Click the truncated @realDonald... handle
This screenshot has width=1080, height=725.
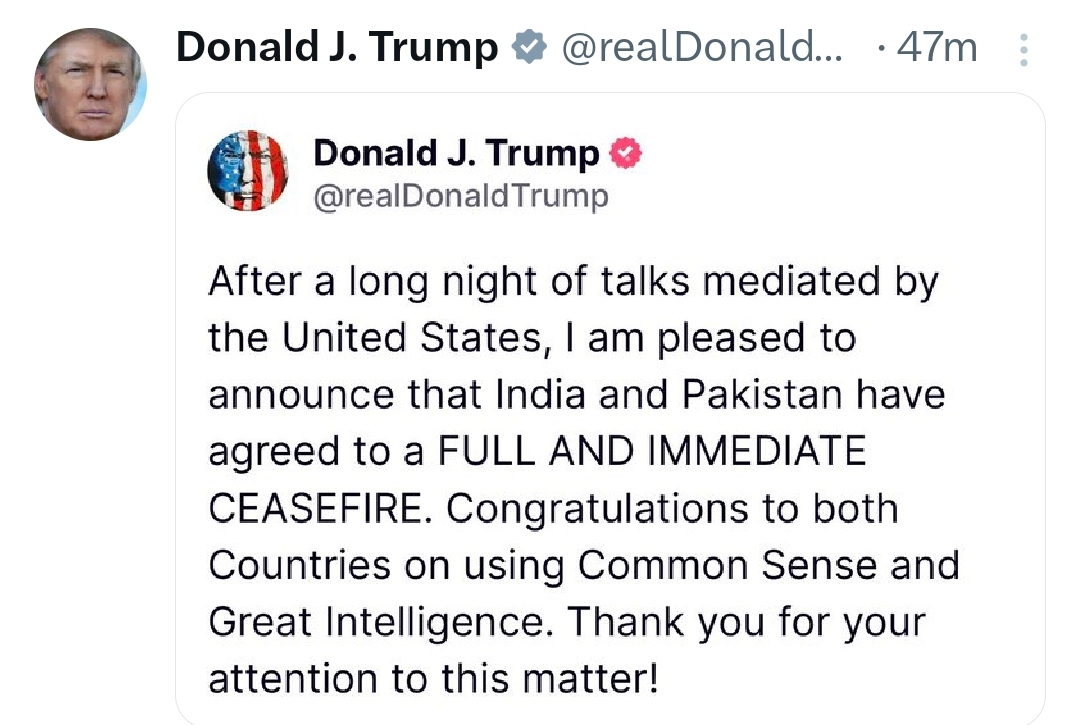[x=701, y=48]
